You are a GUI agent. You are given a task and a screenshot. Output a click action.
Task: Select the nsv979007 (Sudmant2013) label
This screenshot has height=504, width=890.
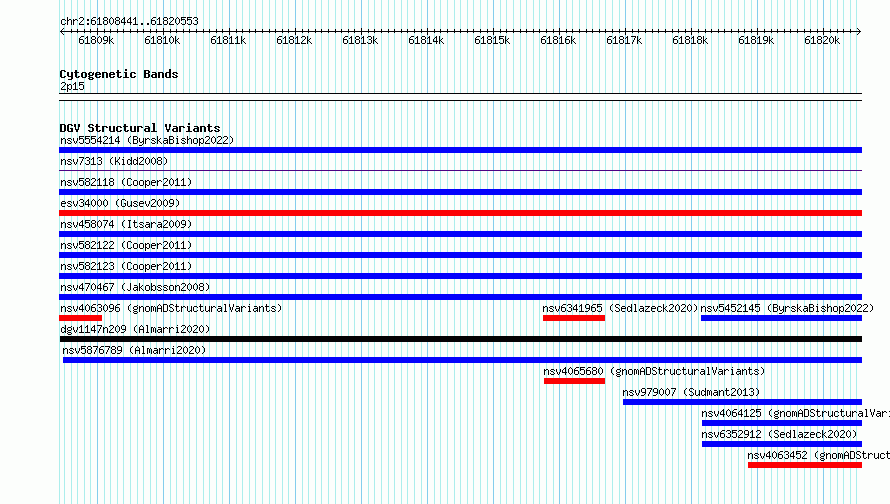691,392
